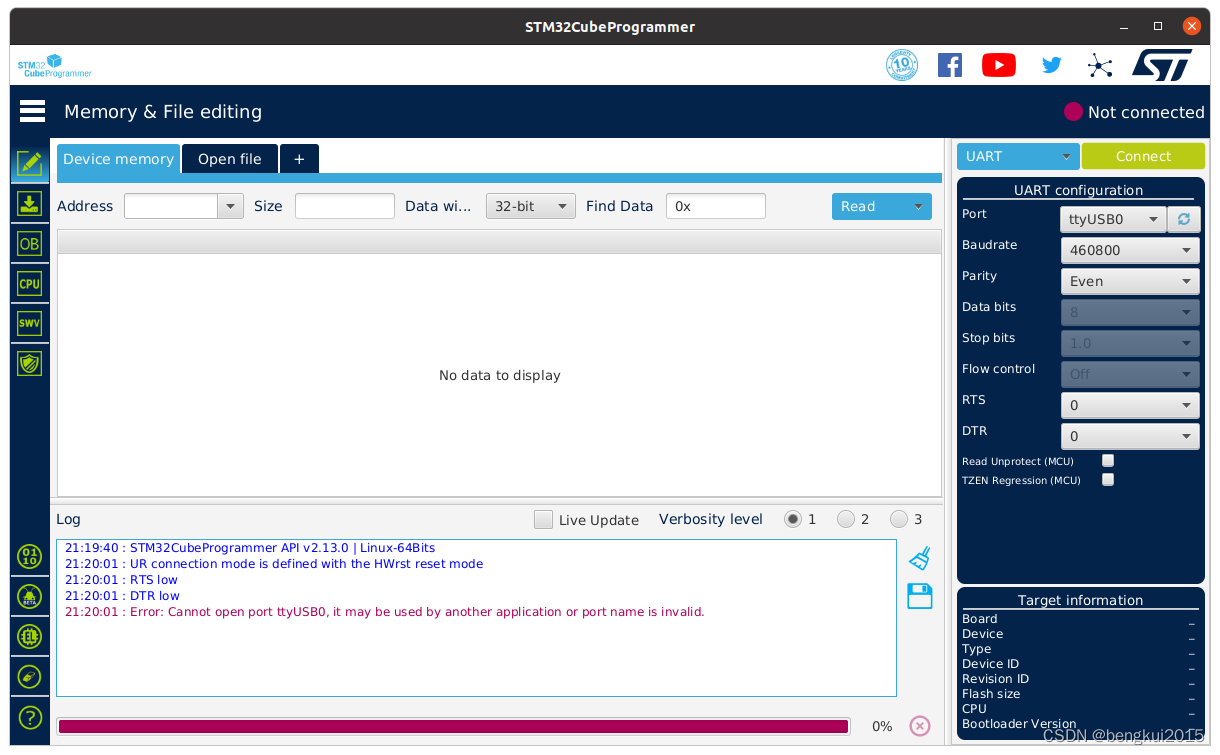1220x755 pixels.
Task: Switch to the Open file tab
Action: 229,158
